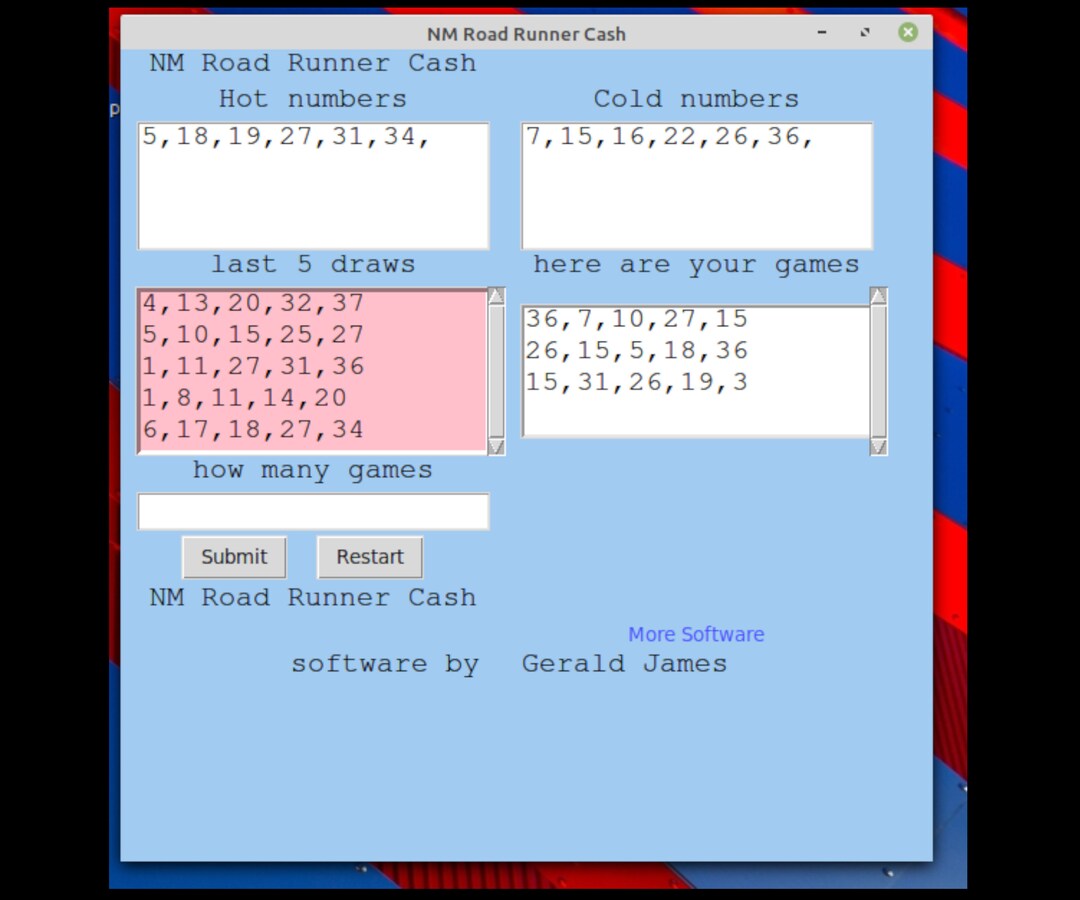Click the up arrow on the games scrollbar
This screenshot has height=900, width=1080.
pos(878,294)
